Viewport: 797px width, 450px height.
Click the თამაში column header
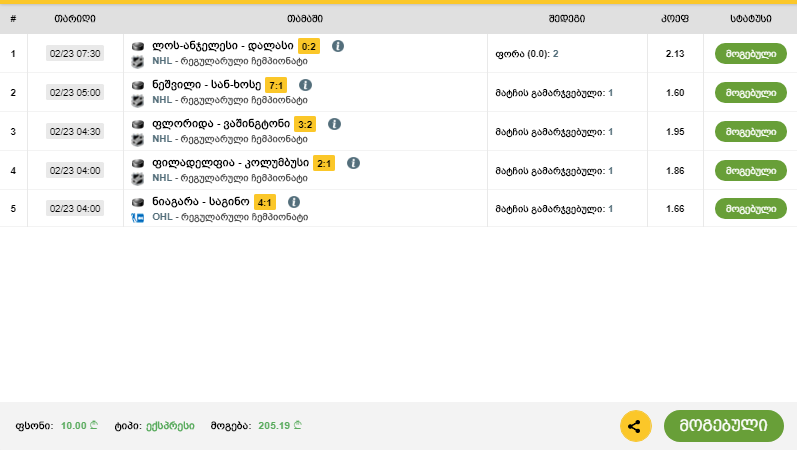click(305, 19)
